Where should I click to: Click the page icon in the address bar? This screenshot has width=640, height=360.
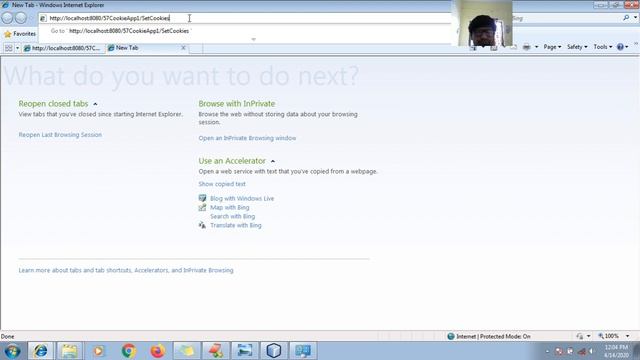pos(43,18)
